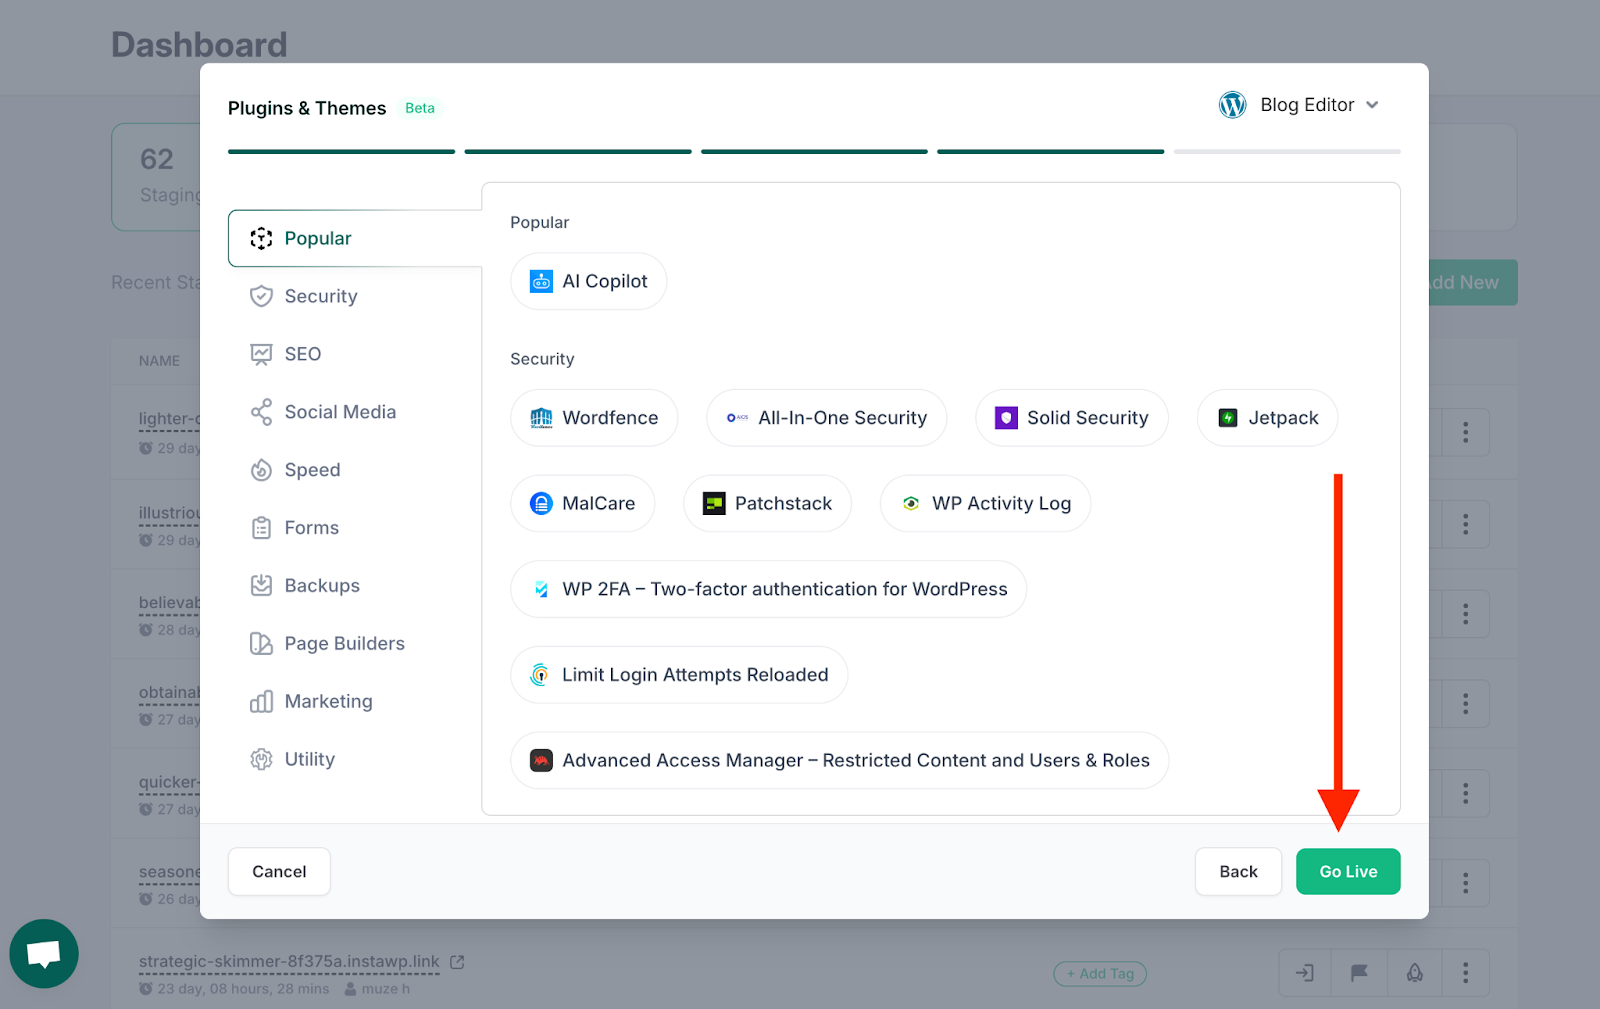The height and width of the screenshot is (1009, 1600).
Task: Pick the Patchstack plugin chip
Action: (x=767, y=503)
